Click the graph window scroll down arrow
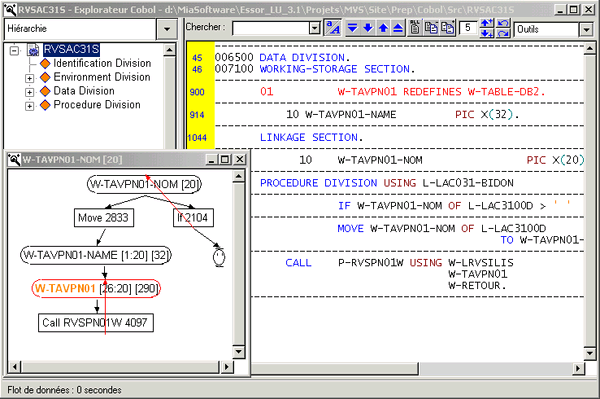The image size is (600, 399). [x=238, y=352]
